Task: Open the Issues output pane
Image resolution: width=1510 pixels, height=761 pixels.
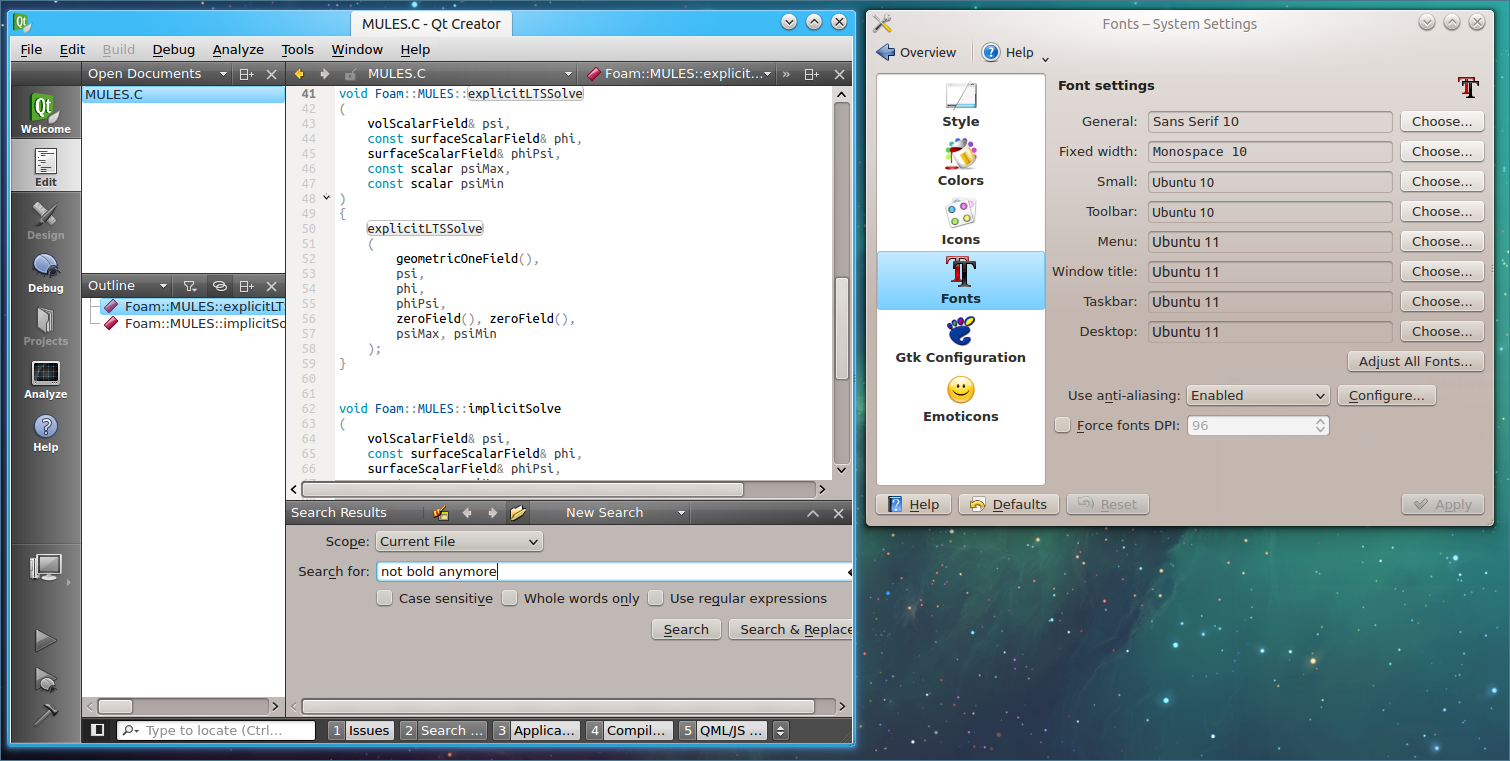Action: (361, 730)
